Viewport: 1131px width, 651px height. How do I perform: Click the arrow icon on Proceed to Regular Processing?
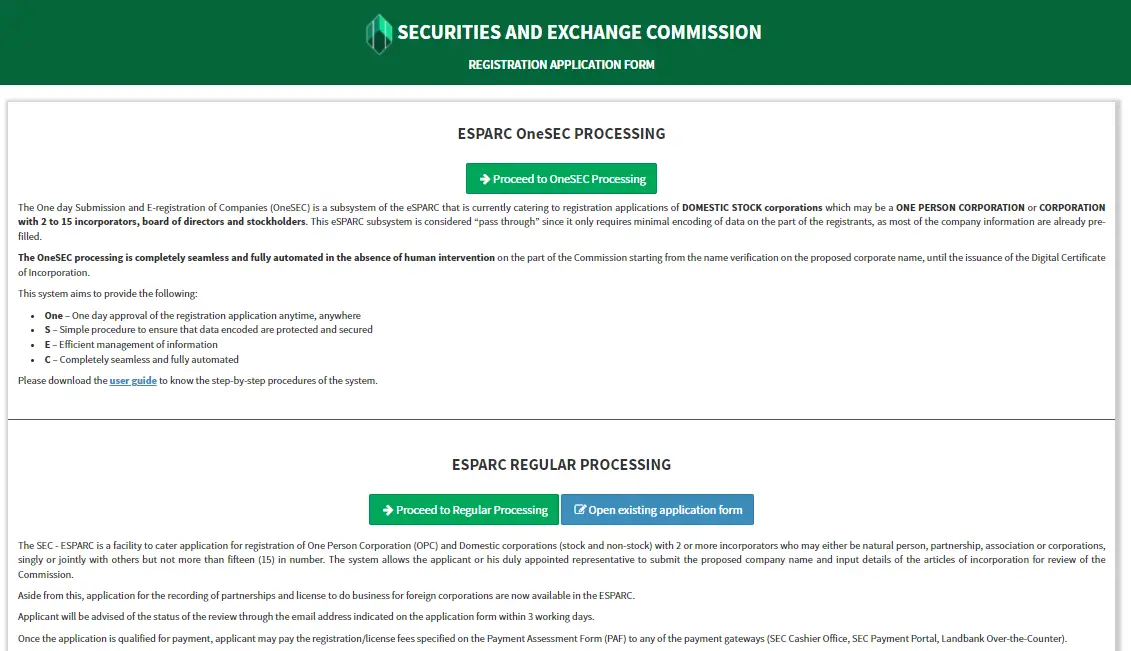coord(387,509)
